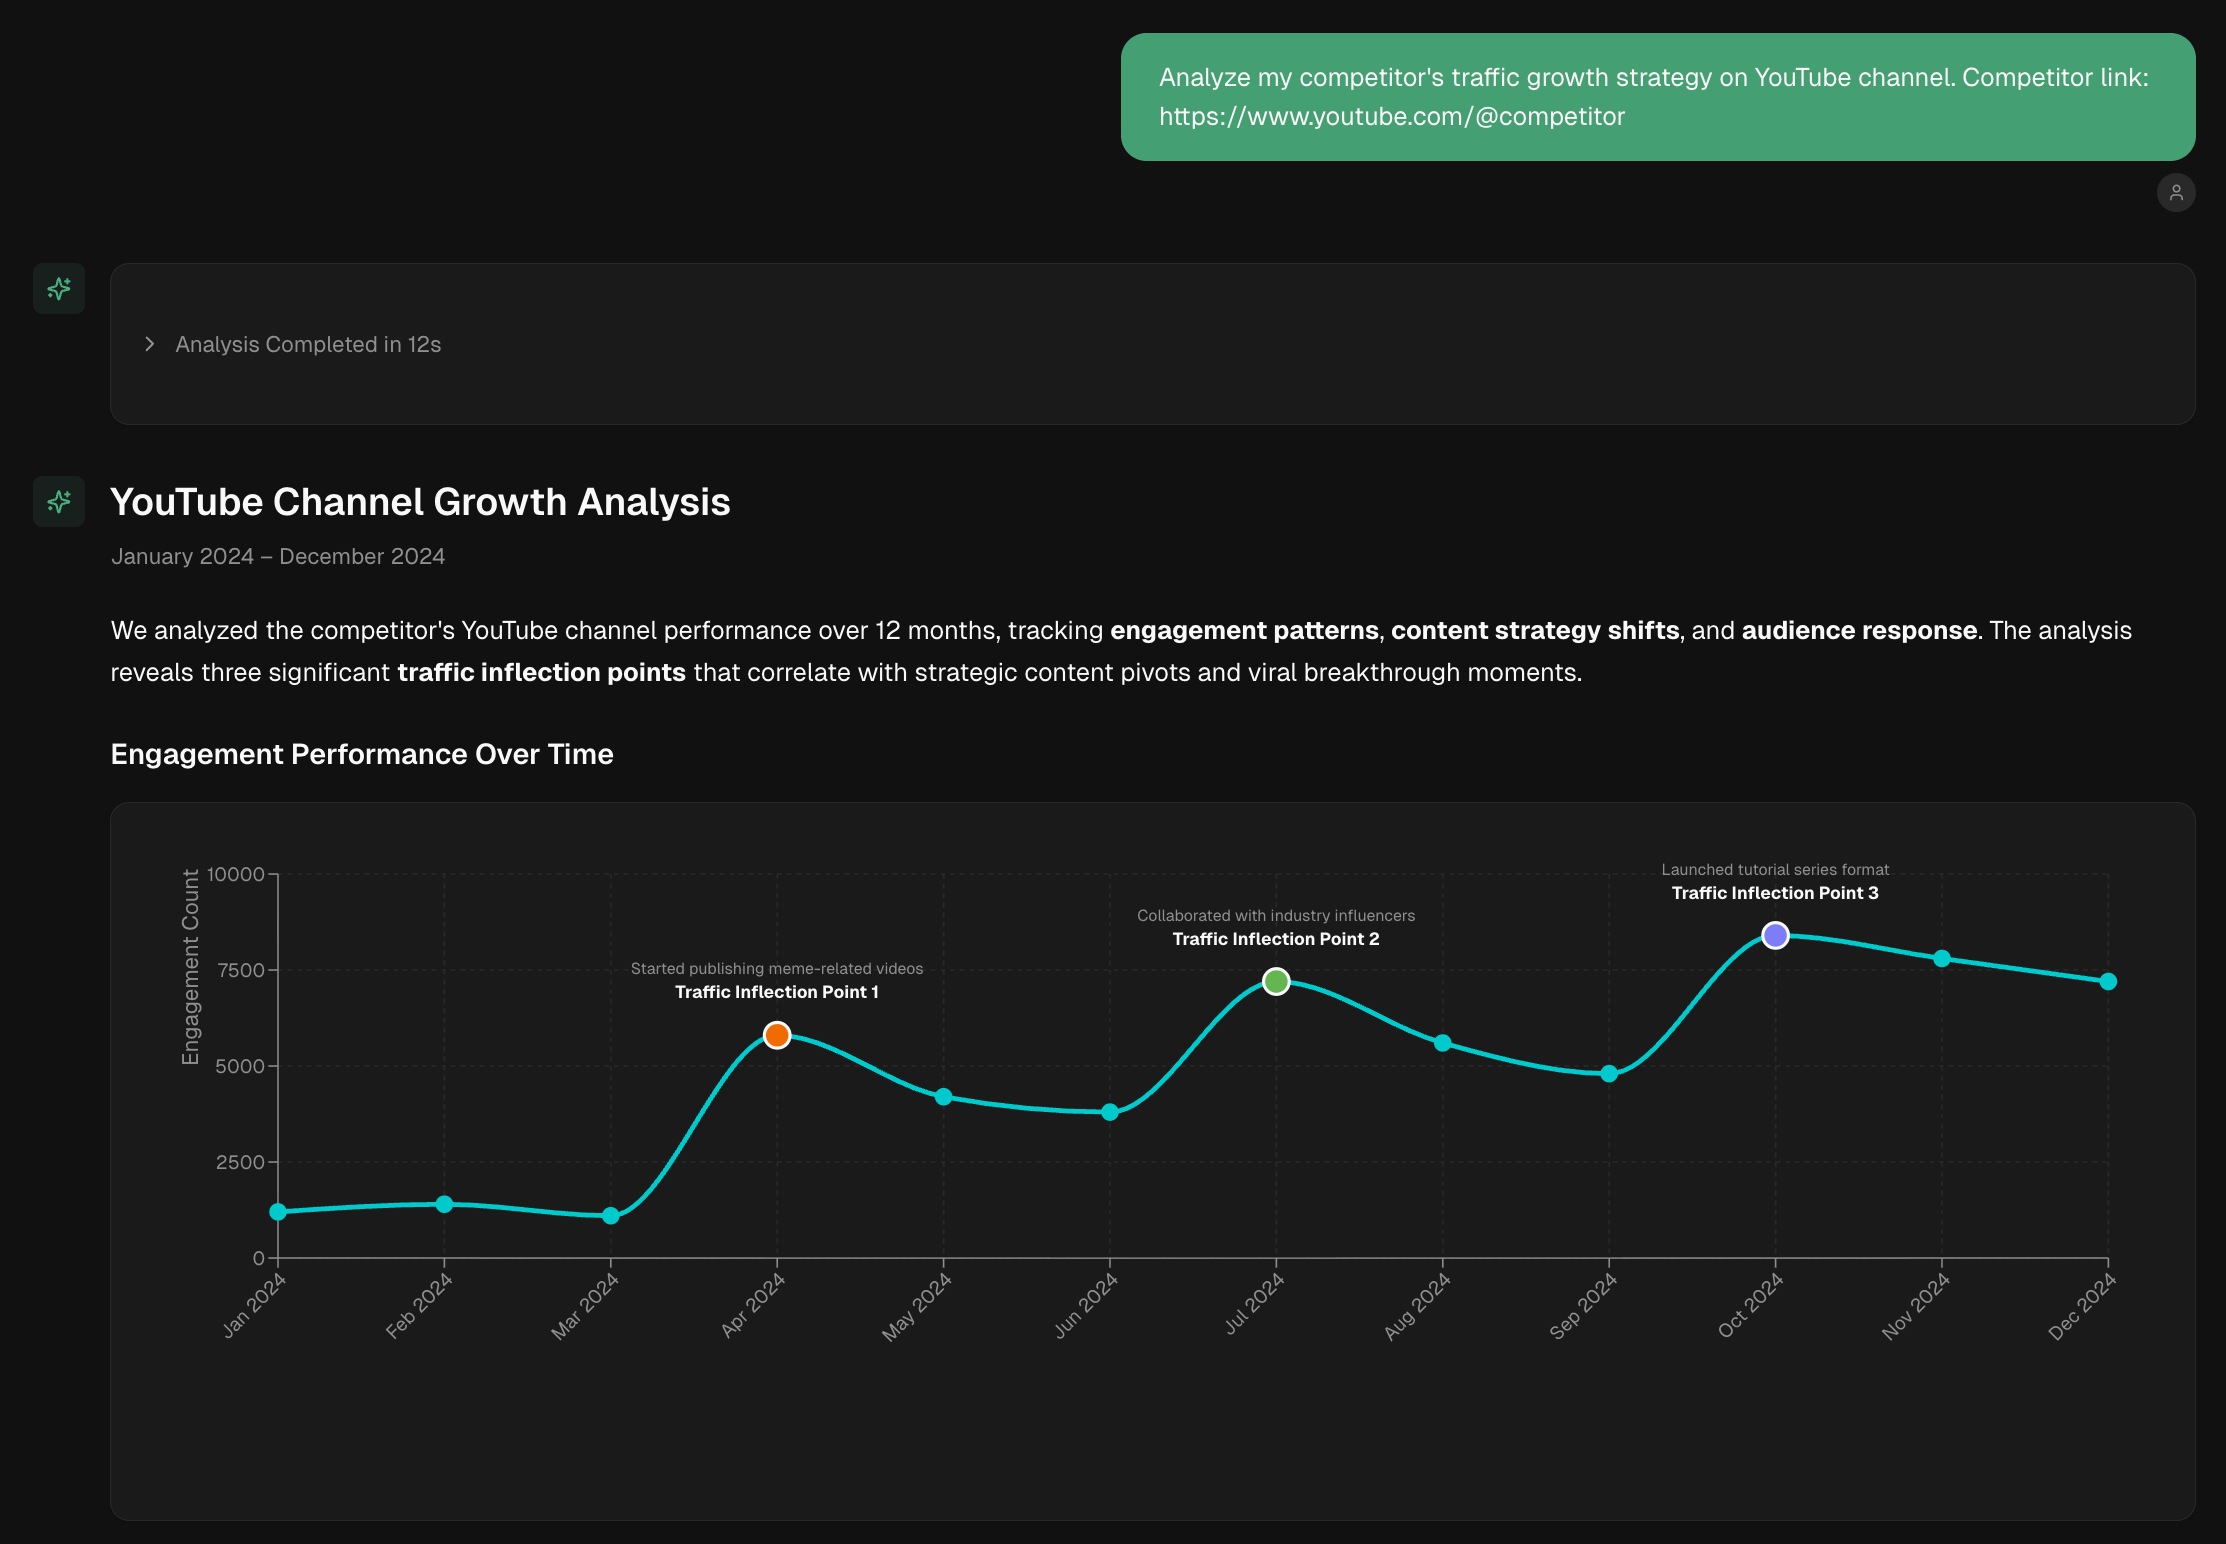2226x1544 pixels.
Task: Click the green Traffic Inflection Point 2 marker
Action: pos(1276,981)
